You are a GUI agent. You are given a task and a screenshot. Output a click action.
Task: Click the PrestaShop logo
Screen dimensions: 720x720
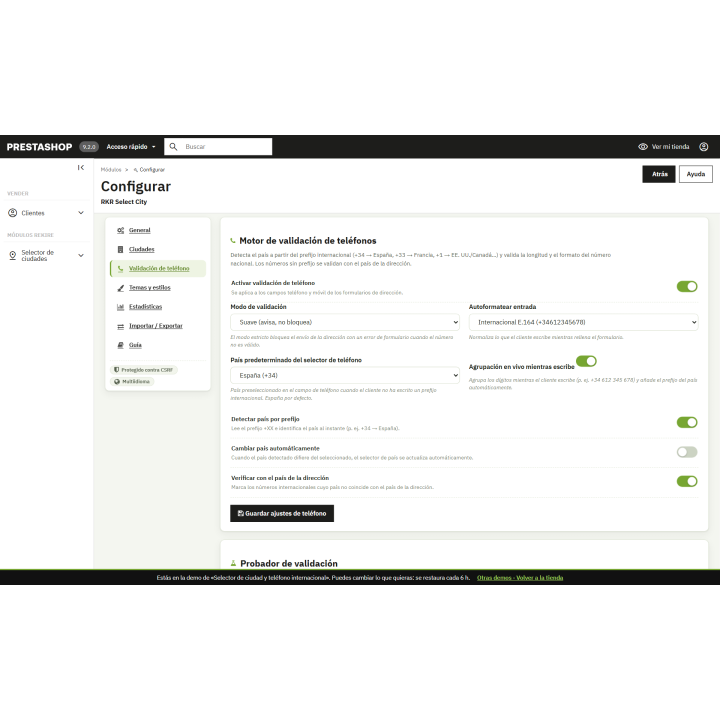point(39,147)
